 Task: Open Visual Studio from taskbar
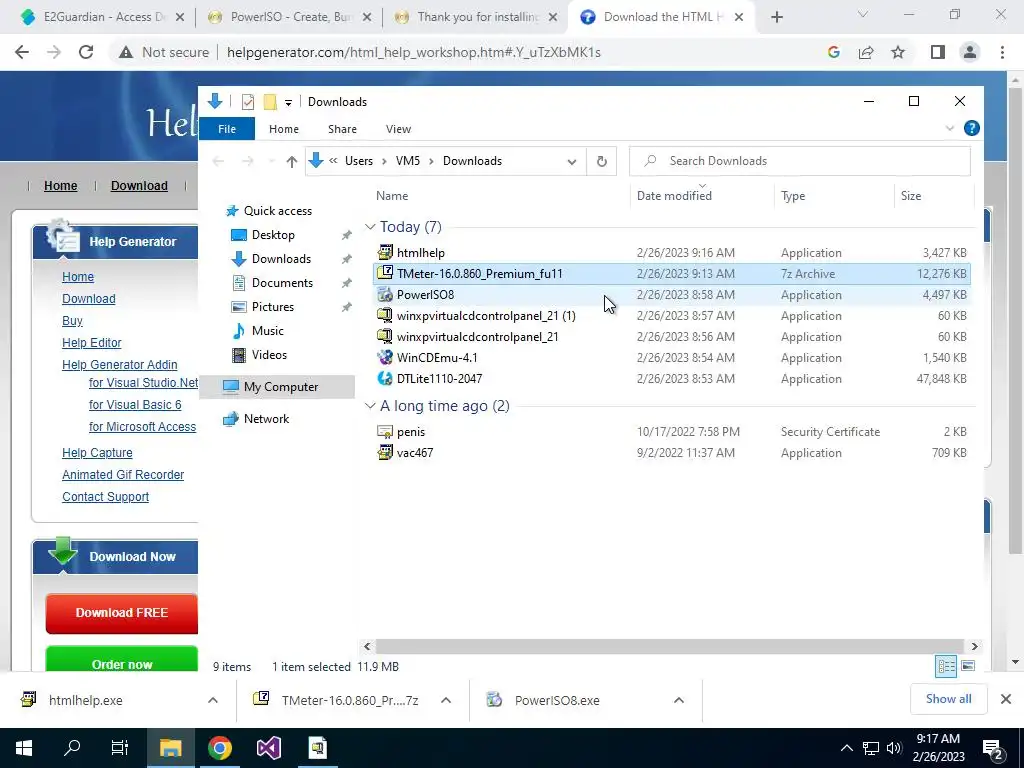[268, 748]
